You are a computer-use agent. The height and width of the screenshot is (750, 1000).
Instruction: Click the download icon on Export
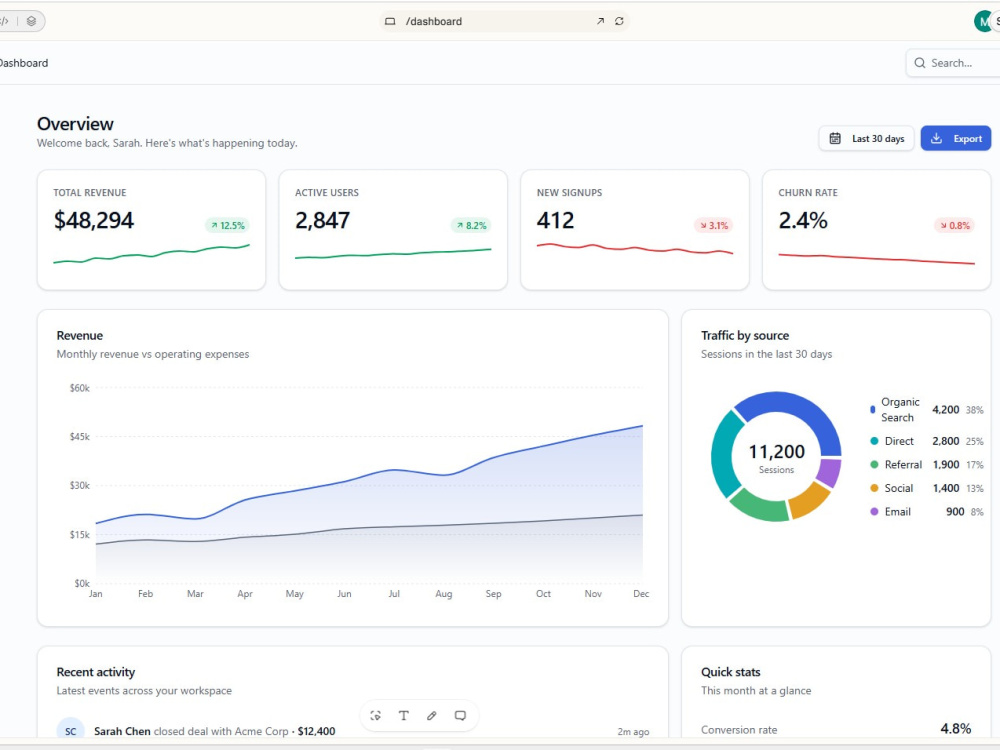(936, 138)
